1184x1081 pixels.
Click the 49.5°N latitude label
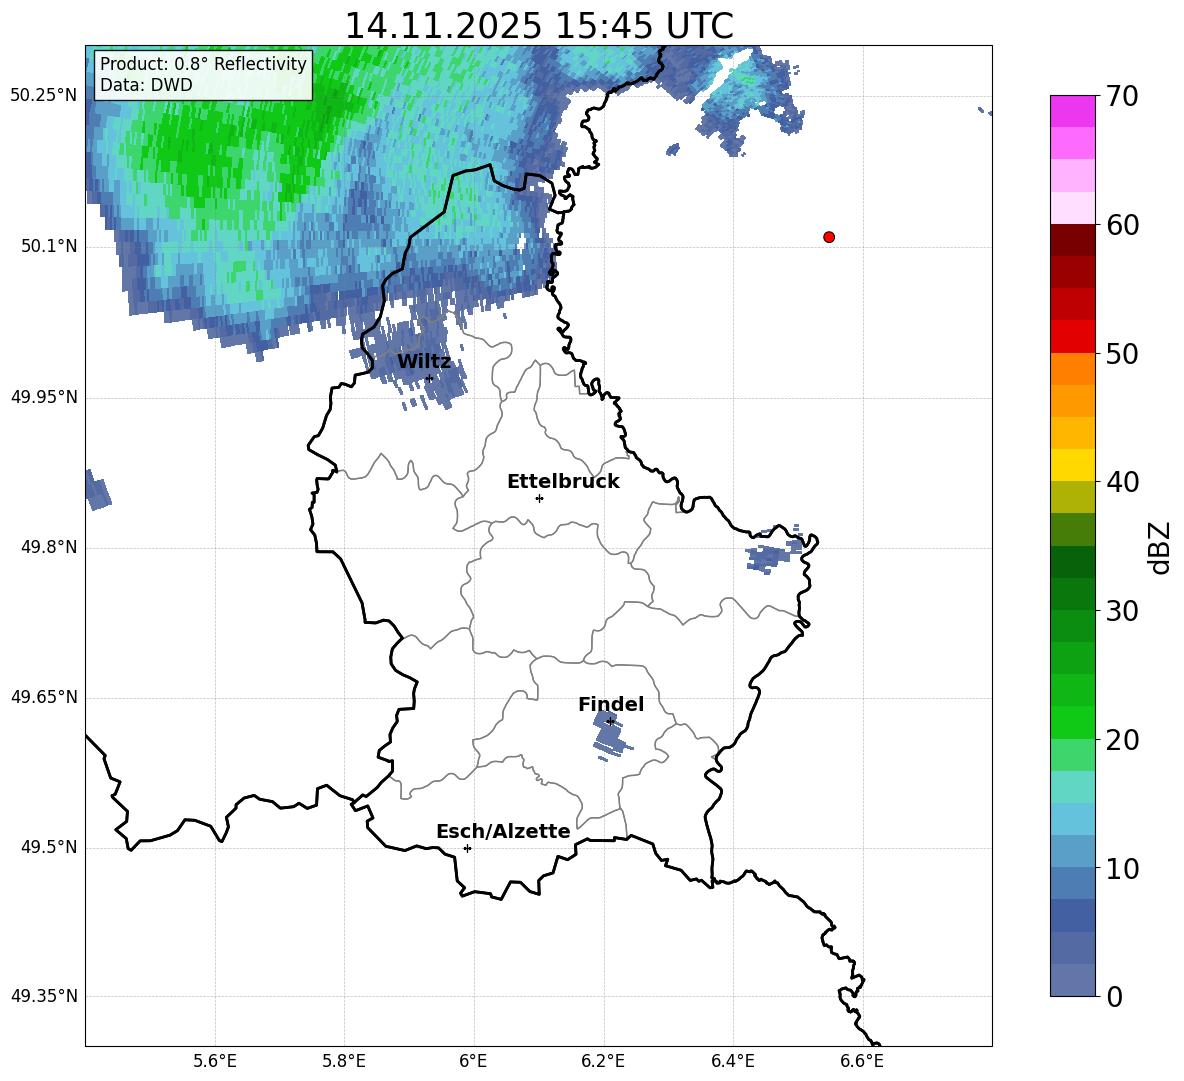coord(49,847)
